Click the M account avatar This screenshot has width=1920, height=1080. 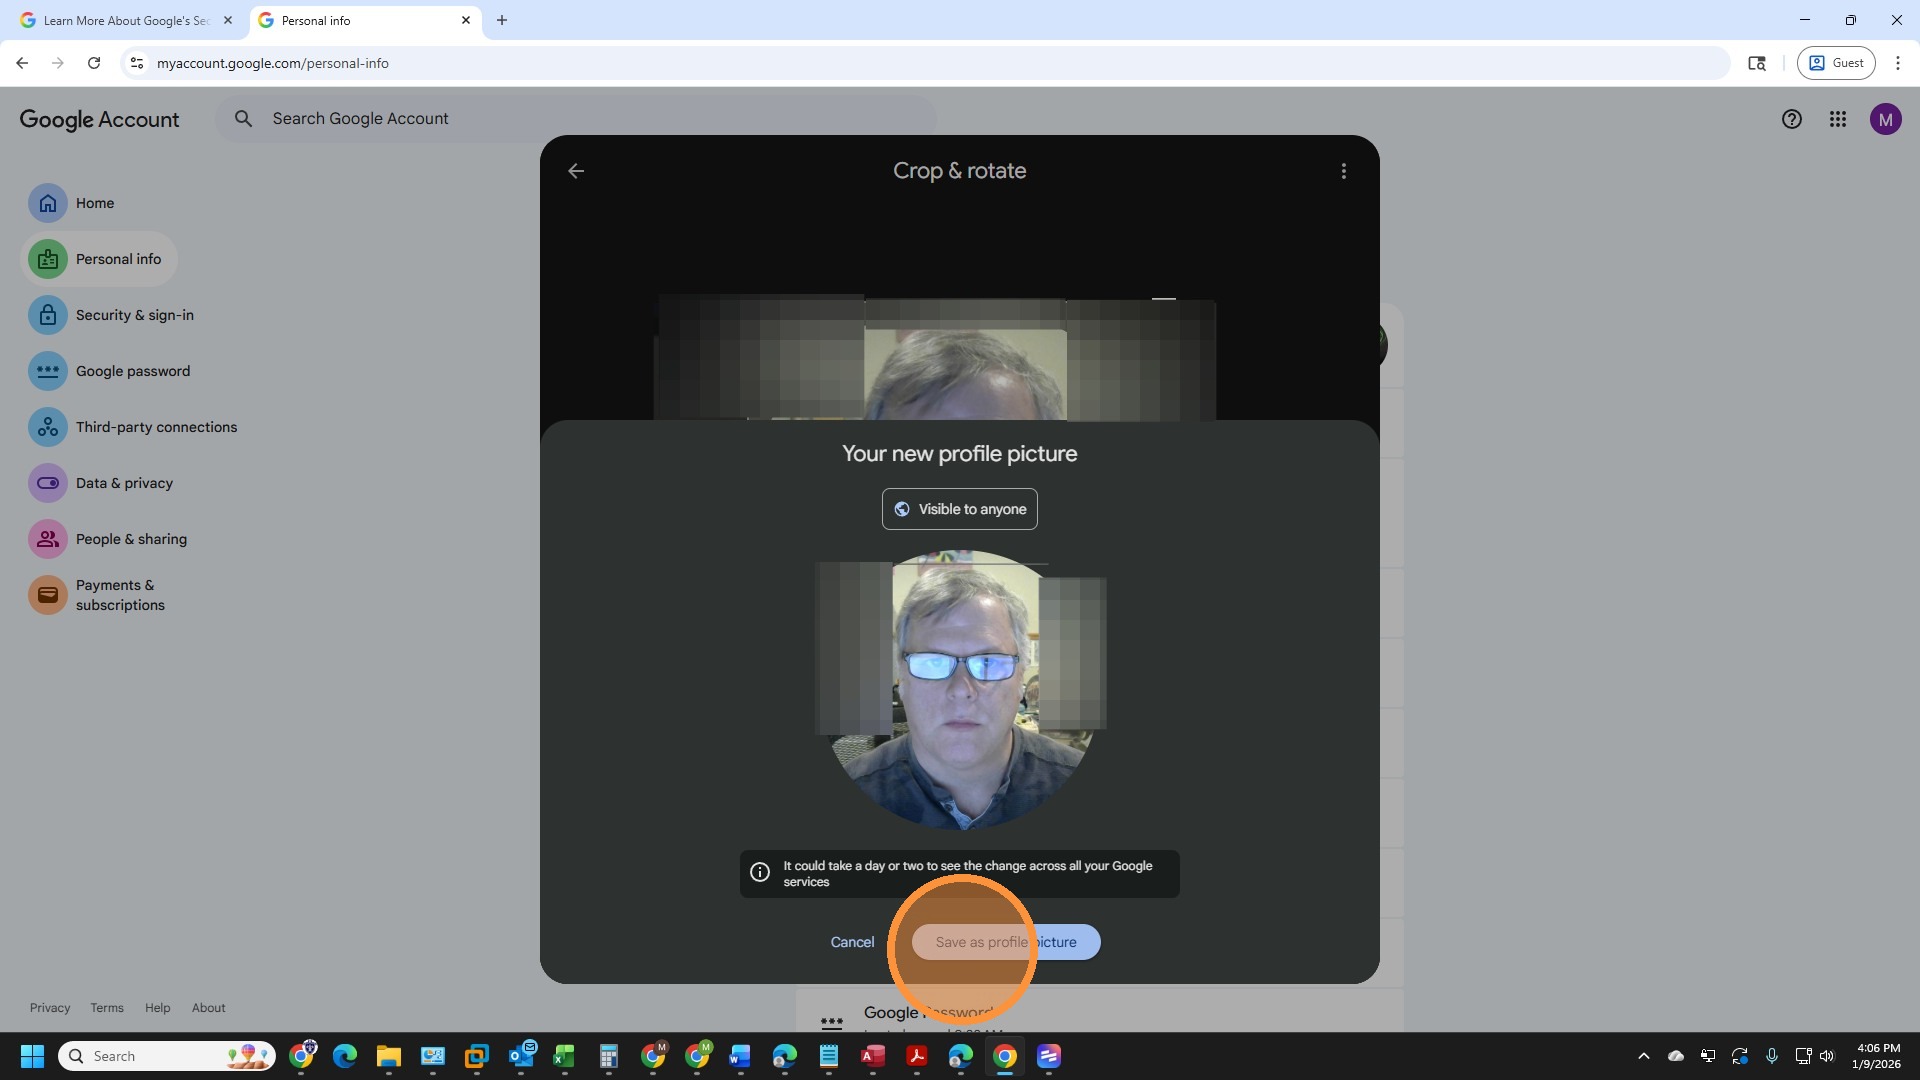[x=1885, y=120]
